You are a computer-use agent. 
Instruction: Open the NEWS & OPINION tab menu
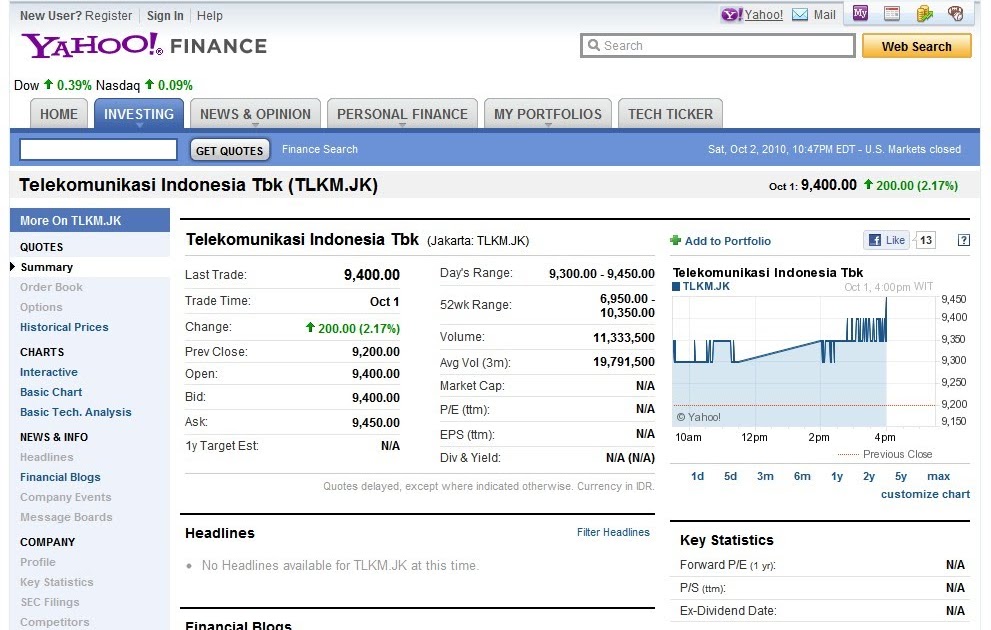click(255, 114)
